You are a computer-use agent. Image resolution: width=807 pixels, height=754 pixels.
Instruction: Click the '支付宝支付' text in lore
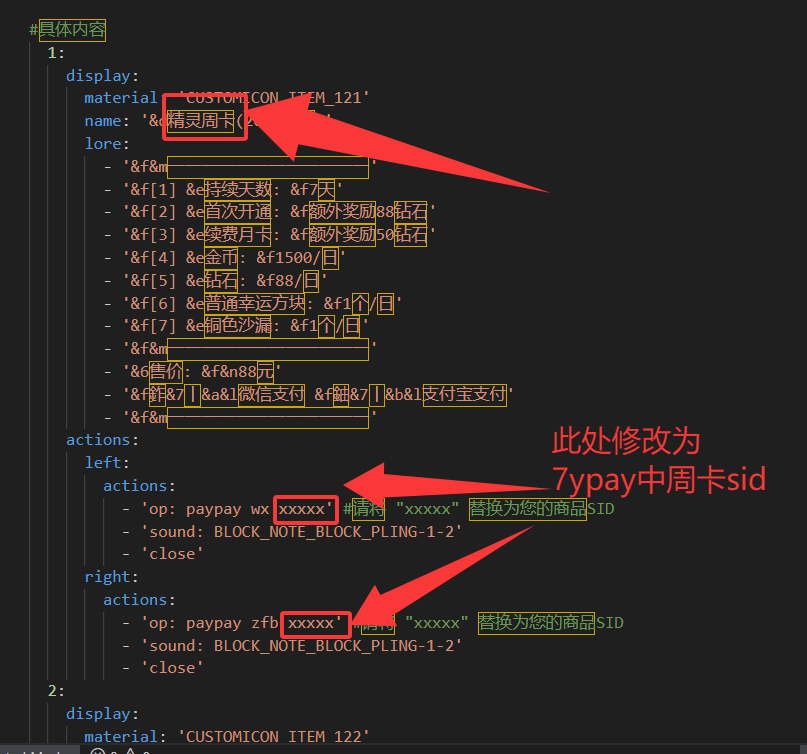pos(464,395)
